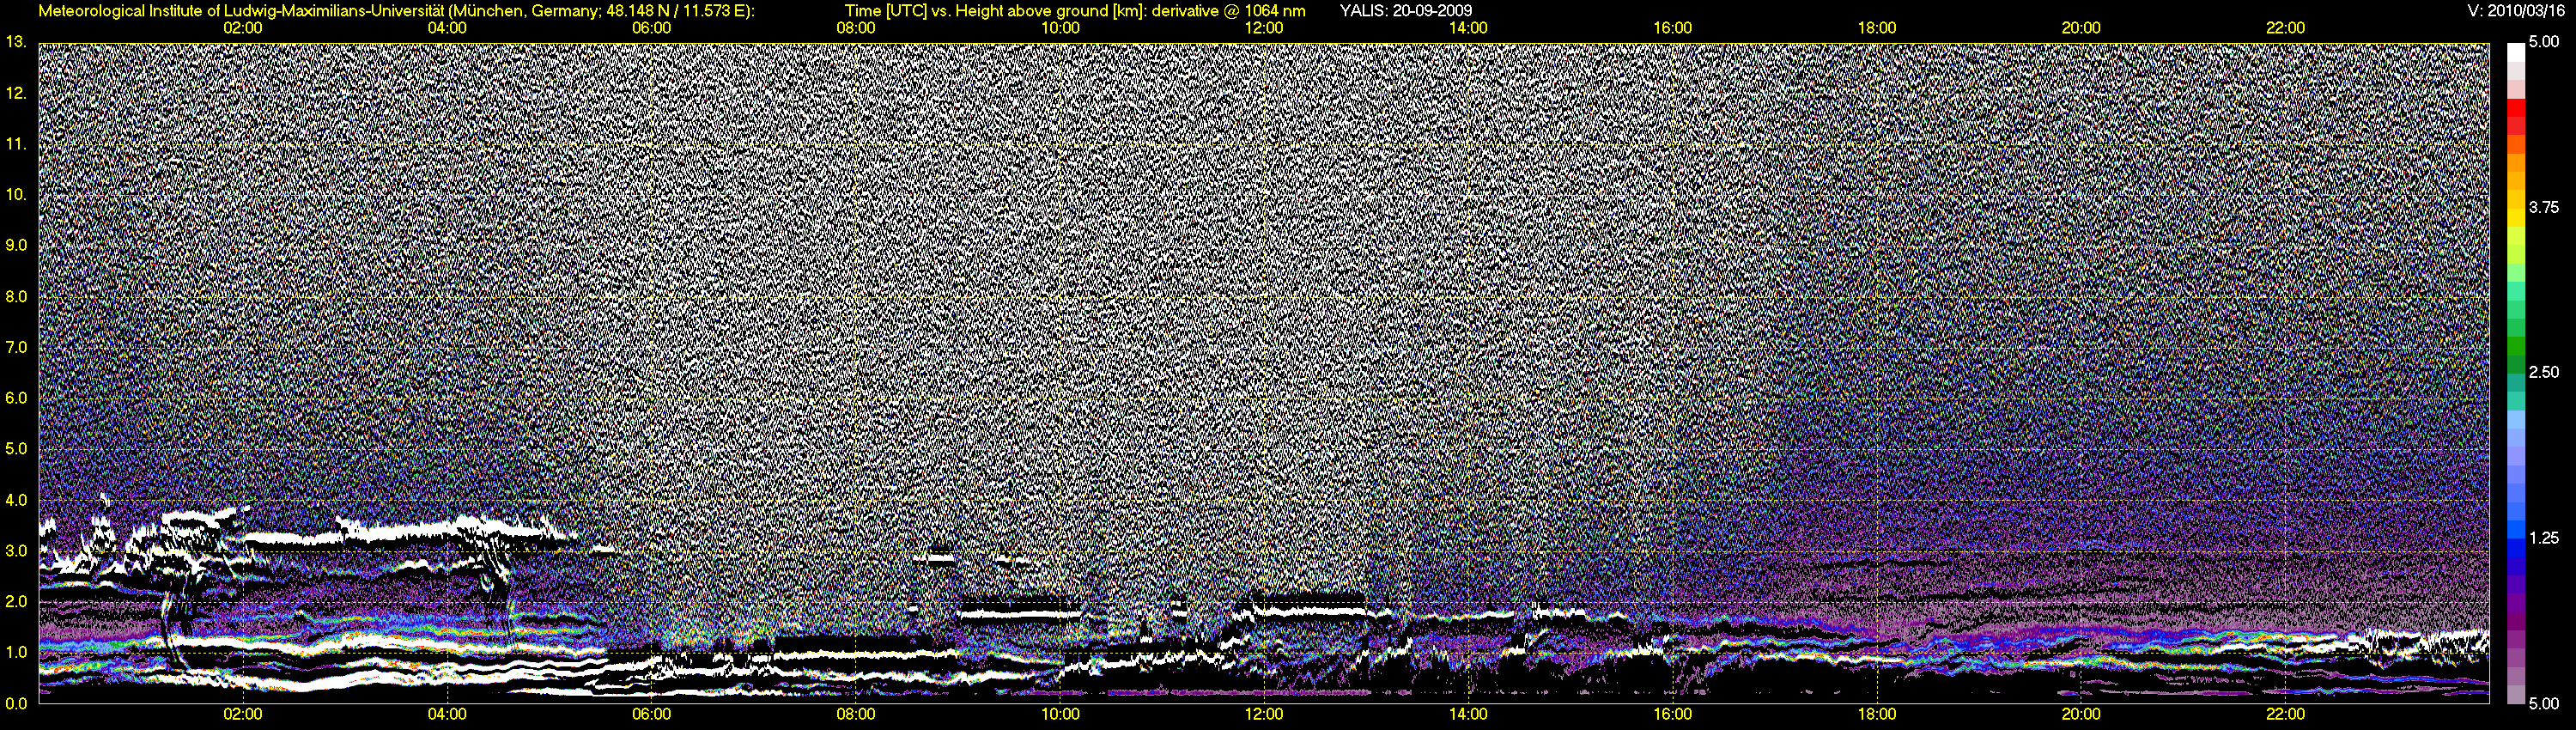Click the 22:00 time label at bottom

pyautogui.click(x=2285, y=714)
